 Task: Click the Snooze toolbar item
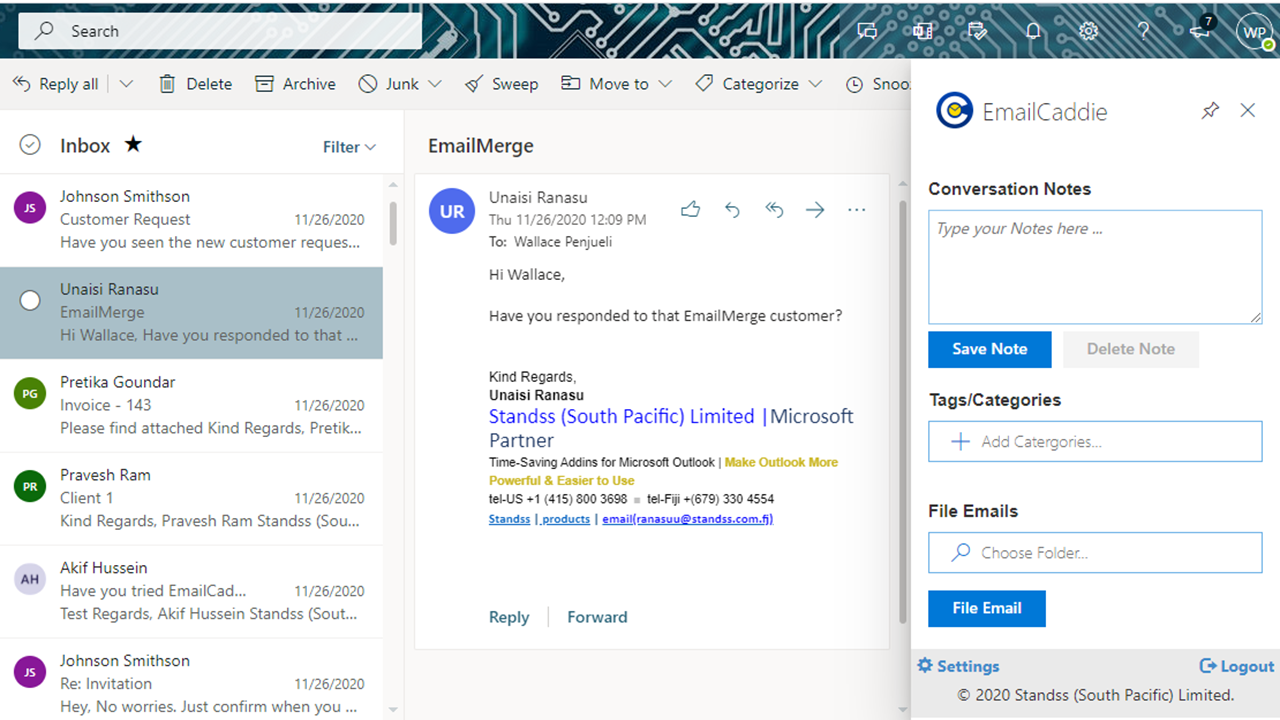pos(878,84)
